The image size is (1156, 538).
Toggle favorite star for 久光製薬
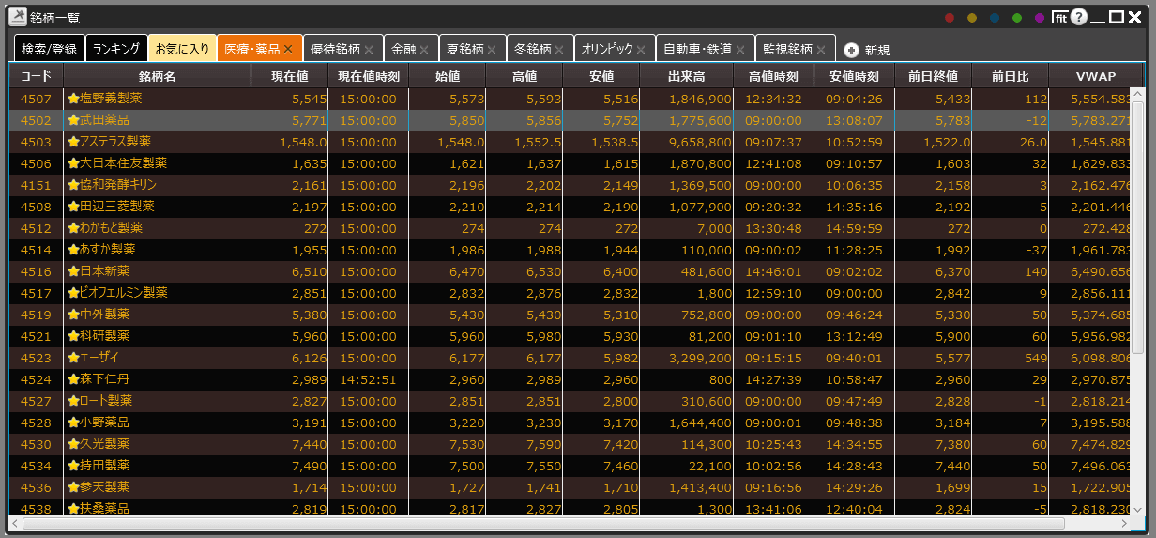coord(73,444)
